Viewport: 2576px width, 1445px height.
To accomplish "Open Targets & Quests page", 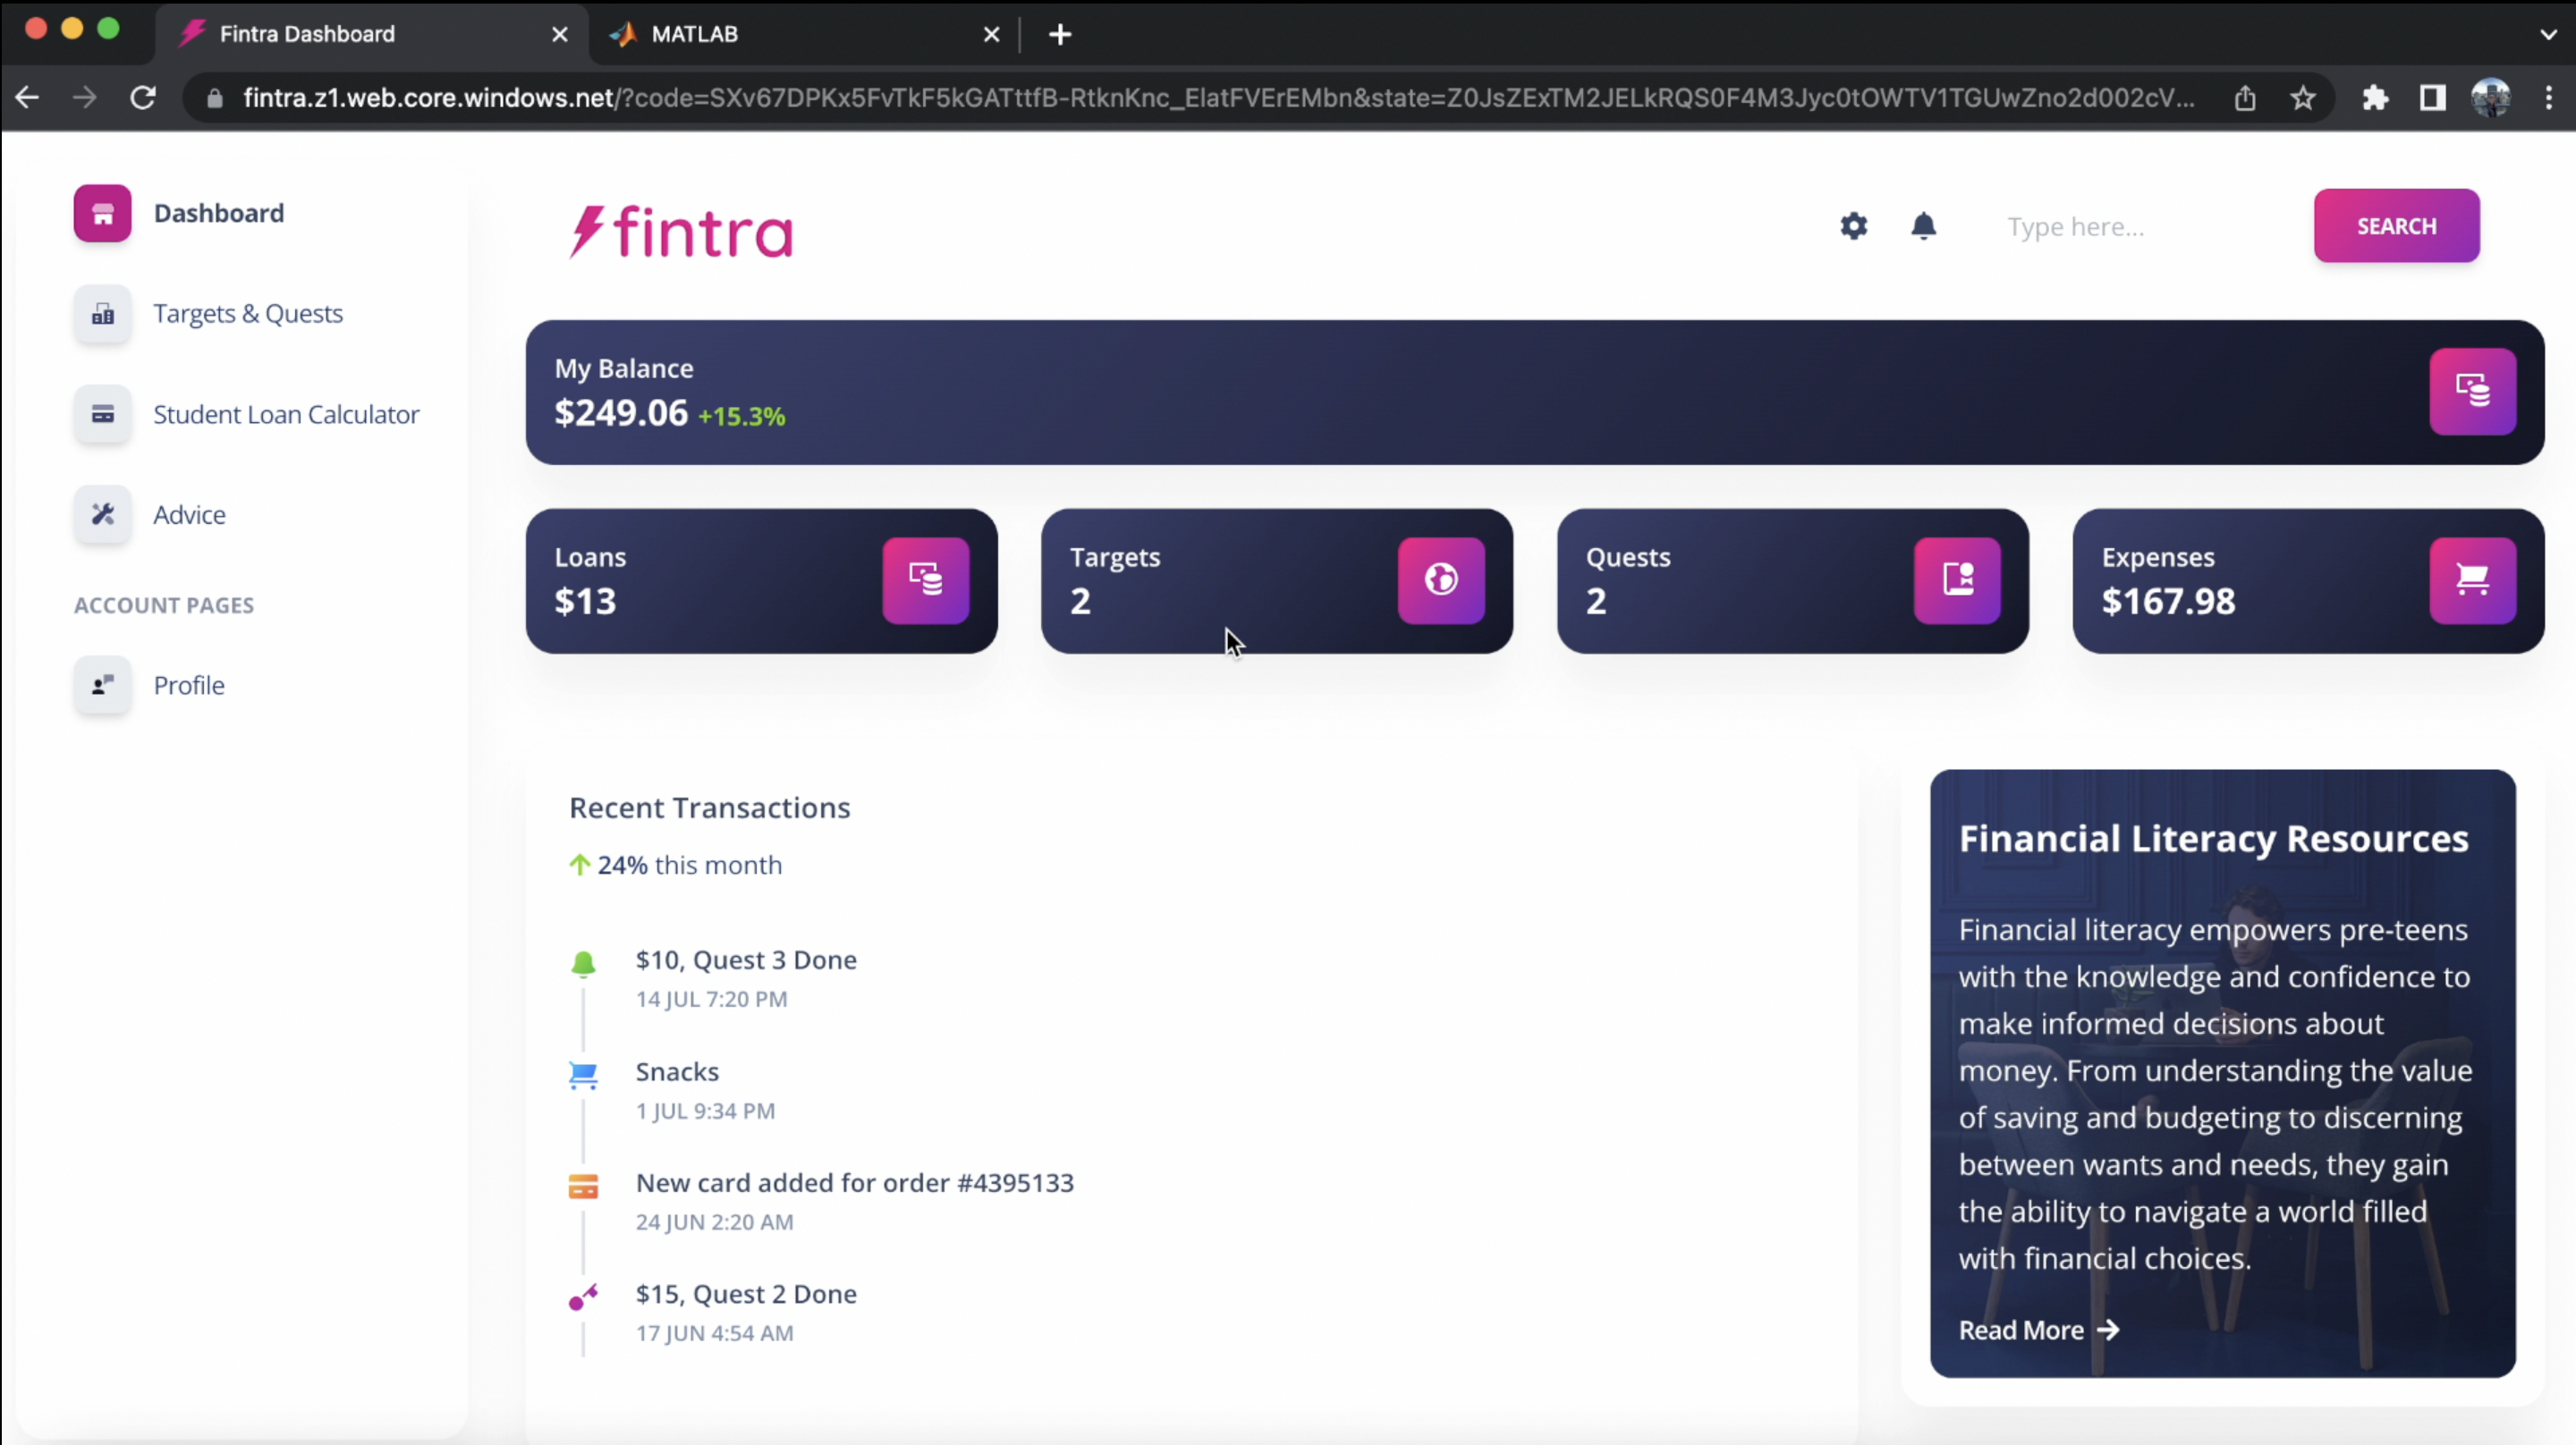I will 247,314.
